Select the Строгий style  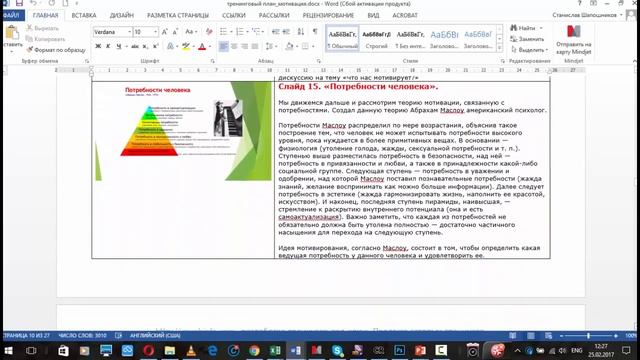[x=376, y=39]
